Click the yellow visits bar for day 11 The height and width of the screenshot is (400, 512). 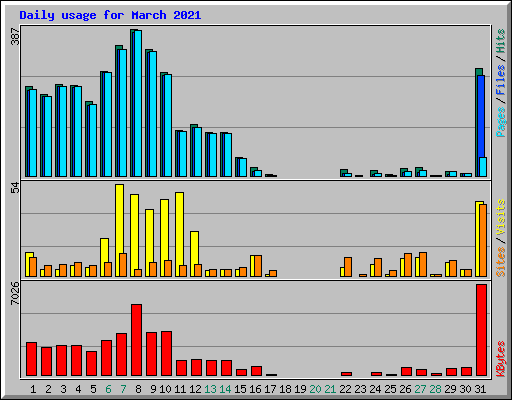click(179, 229)
